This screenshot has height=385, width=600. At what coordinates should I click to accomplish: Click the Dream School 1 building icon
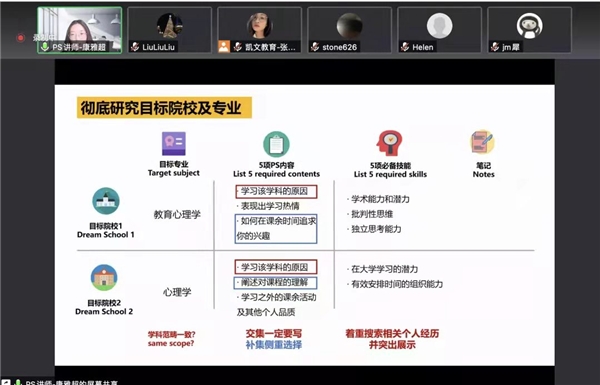point(106,201)
